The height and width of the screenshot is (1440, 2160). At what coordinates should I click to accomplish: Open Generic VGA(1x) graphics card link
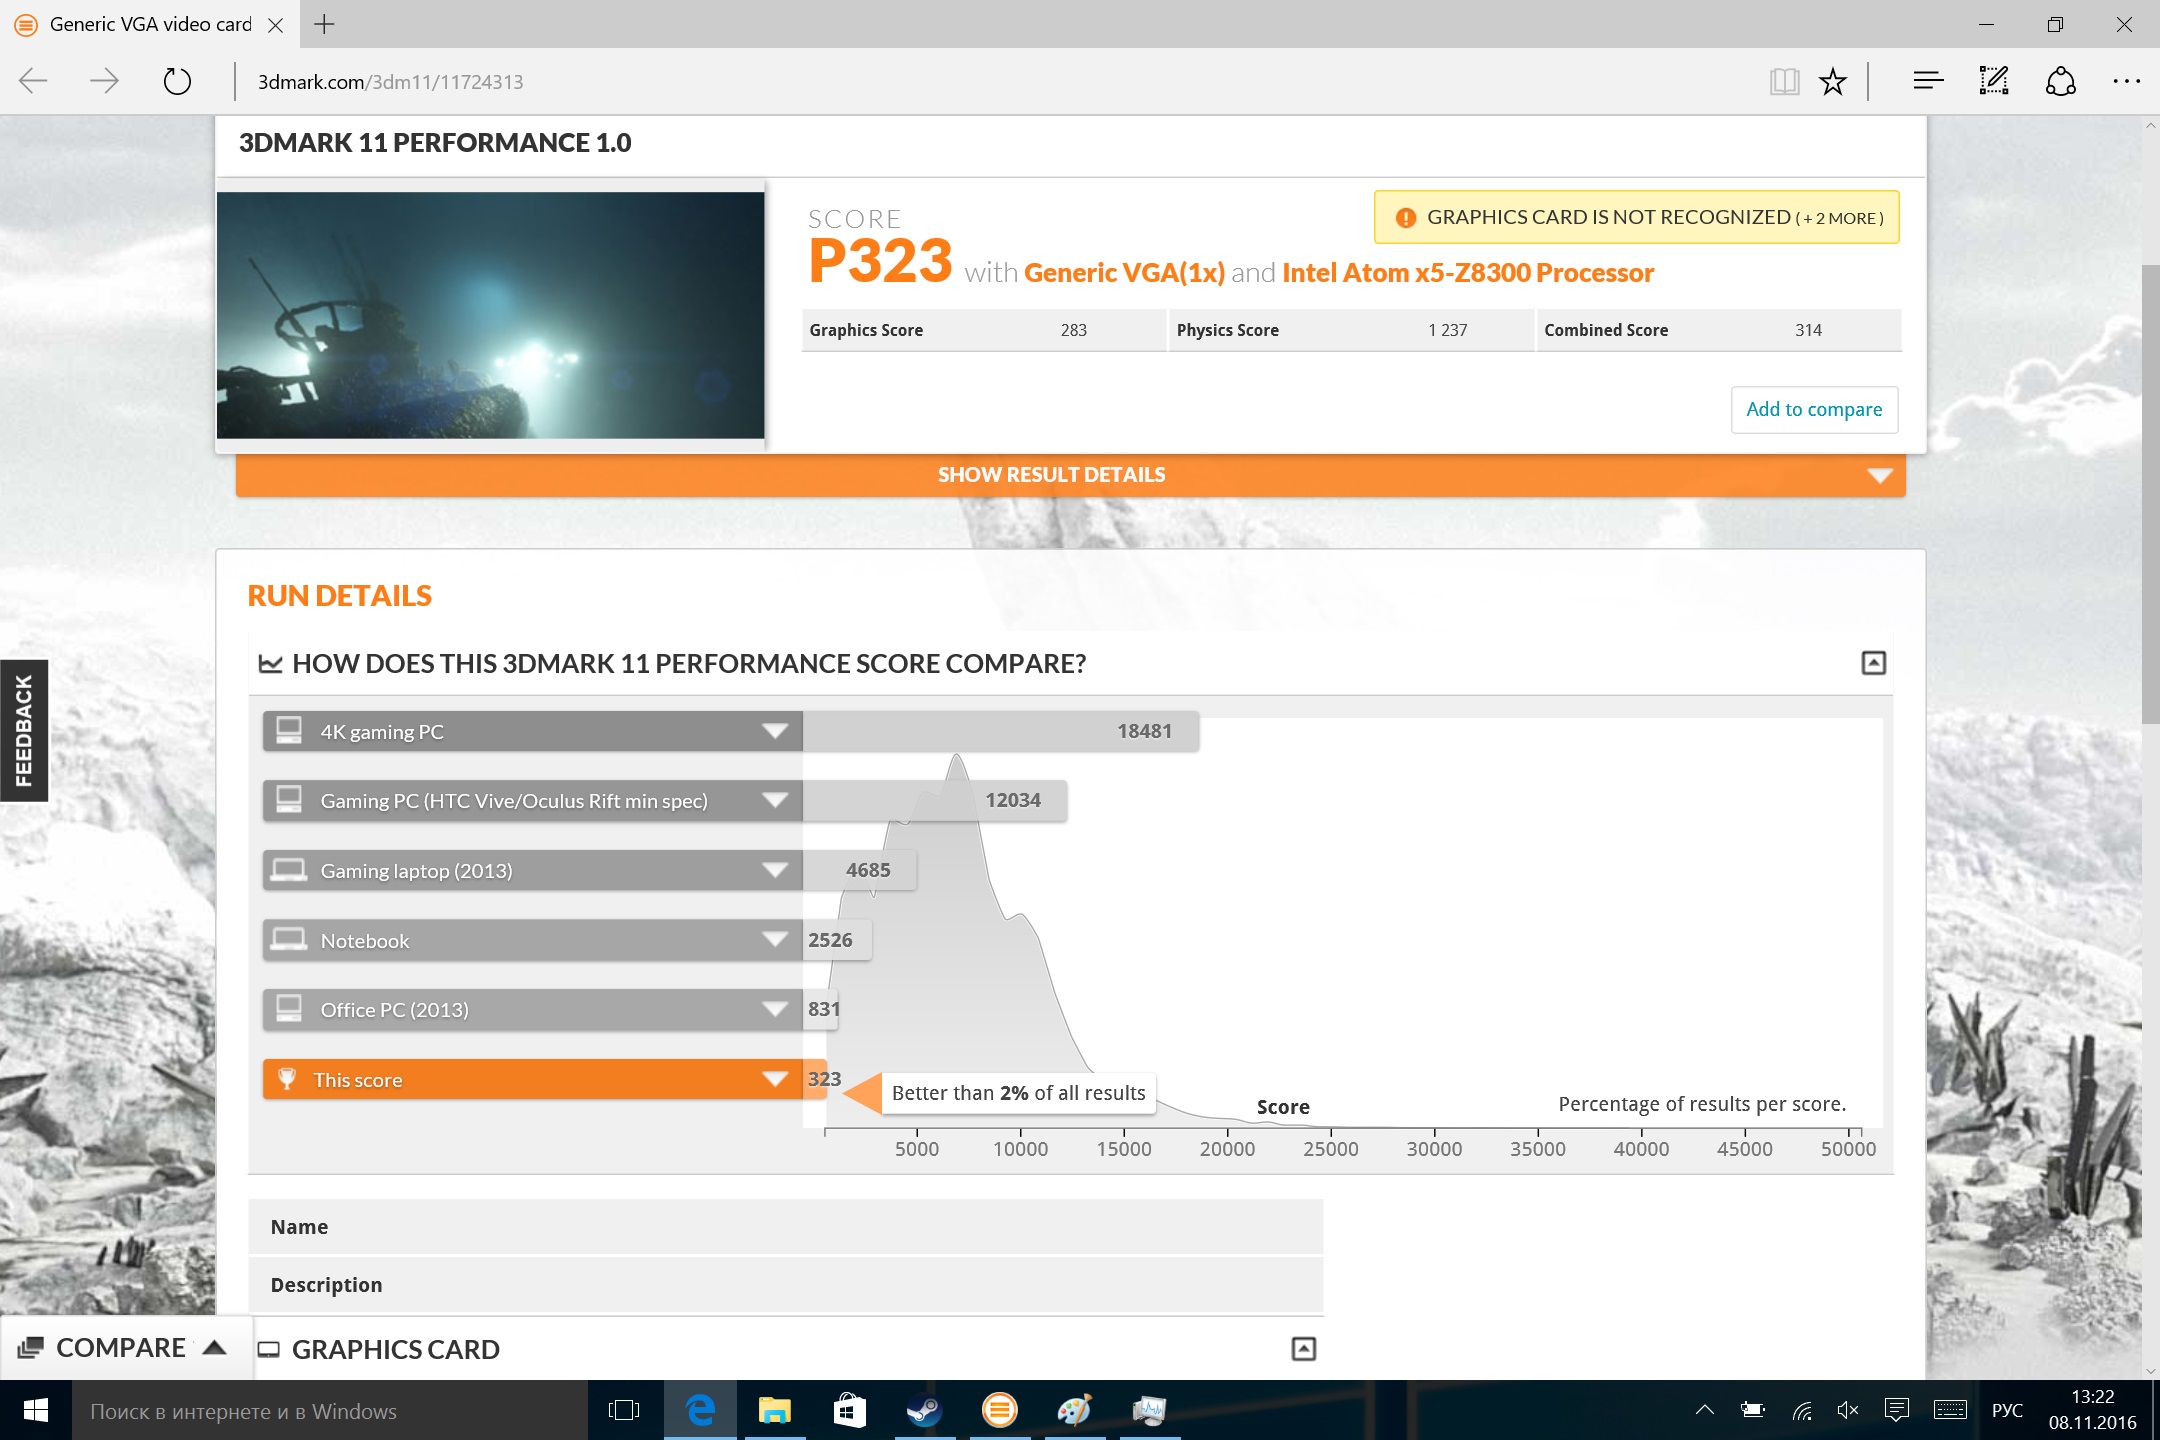tap(1124, 272)
